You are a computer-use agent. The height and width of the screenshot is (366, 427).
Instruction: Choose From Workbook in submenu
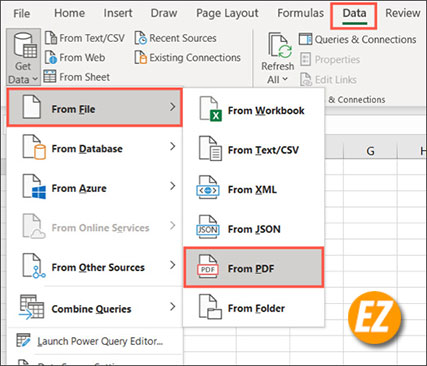coord(254,110)
